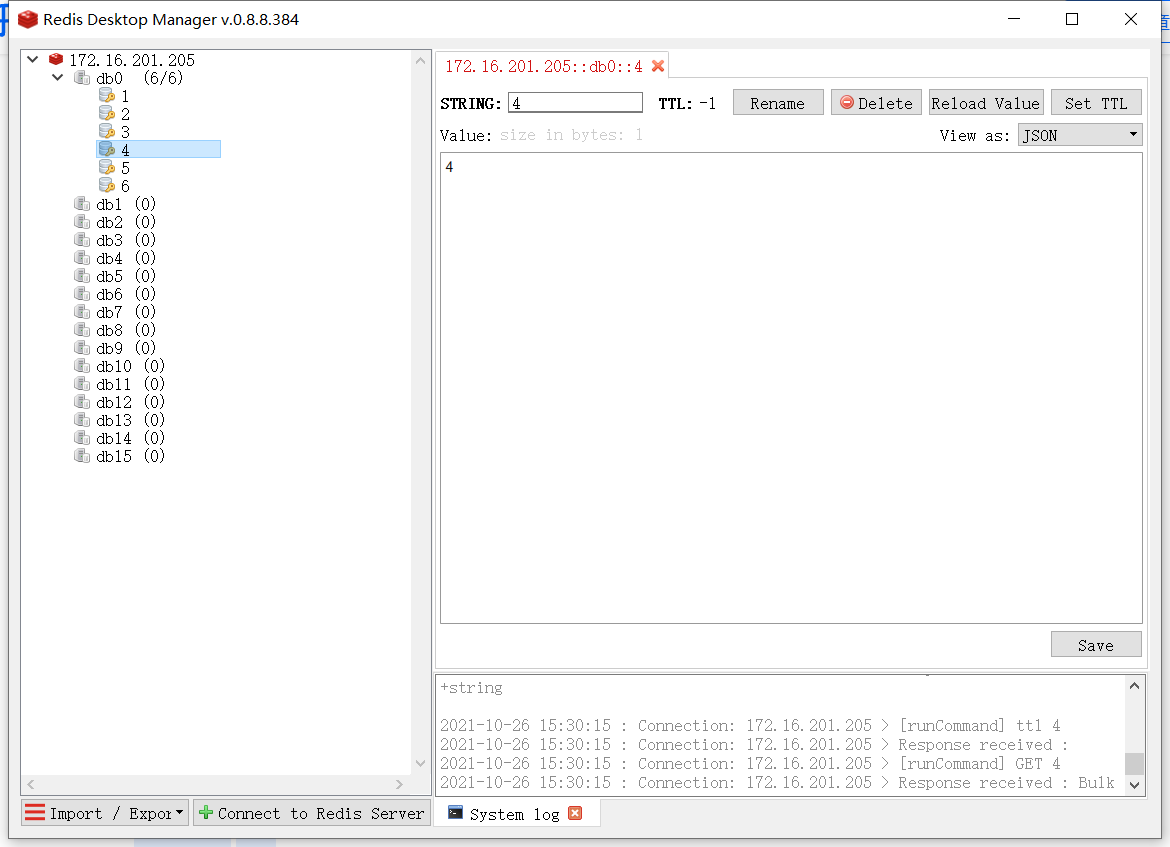The width and height of the screenshot is (1170, 847).
Task: Click the db12 database icon
Action: (82, 401)
